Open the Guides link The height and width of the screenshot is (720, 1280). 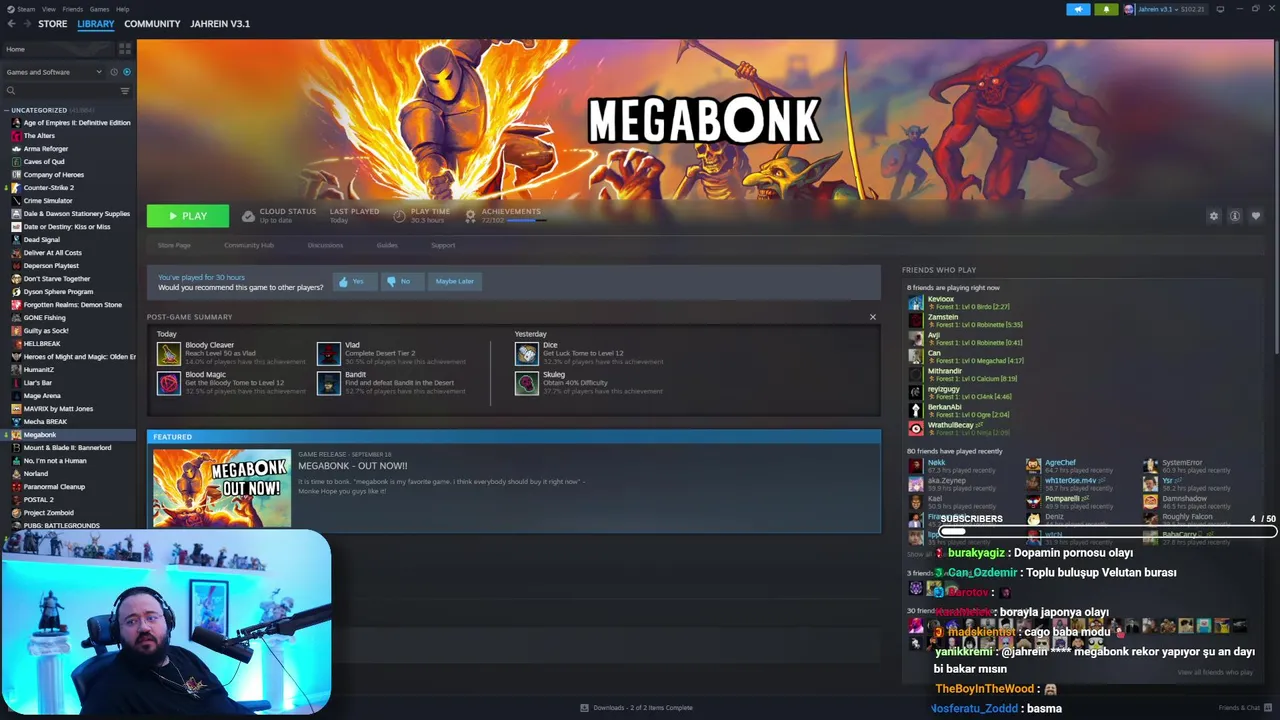coord(387,245)
